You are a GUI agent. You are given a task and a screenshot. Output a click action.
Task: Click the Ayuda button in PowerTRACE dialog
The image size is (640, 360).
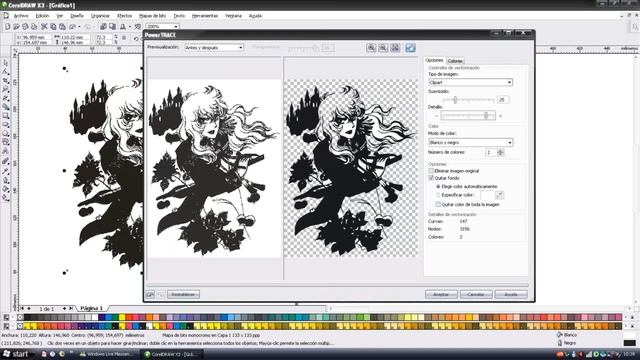(511, 294)
